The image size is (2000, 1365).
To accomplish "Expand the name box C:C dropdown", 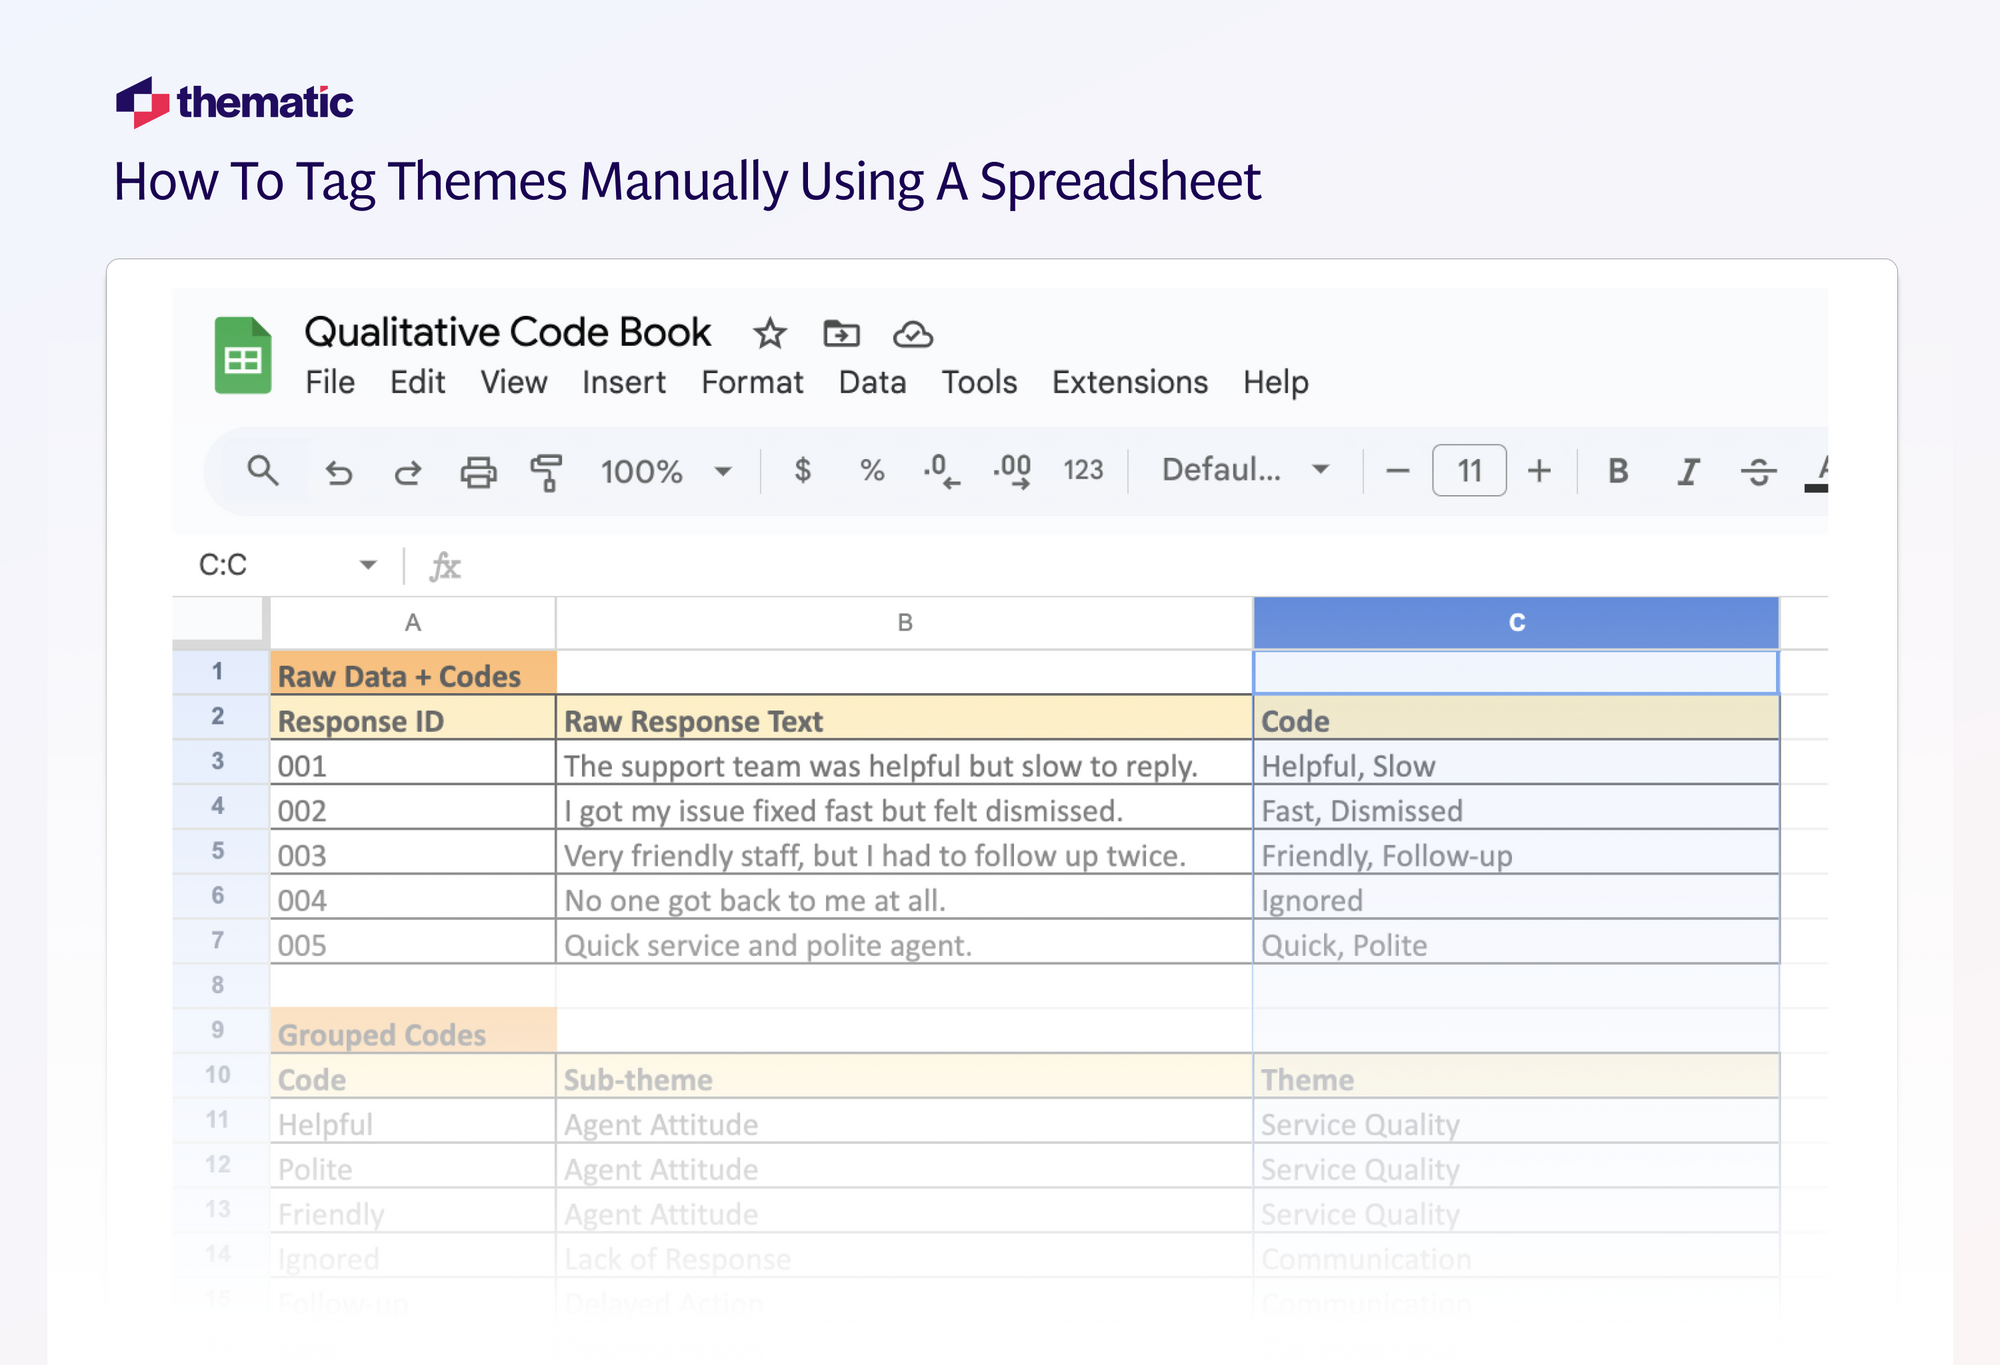I will (368, 565).
